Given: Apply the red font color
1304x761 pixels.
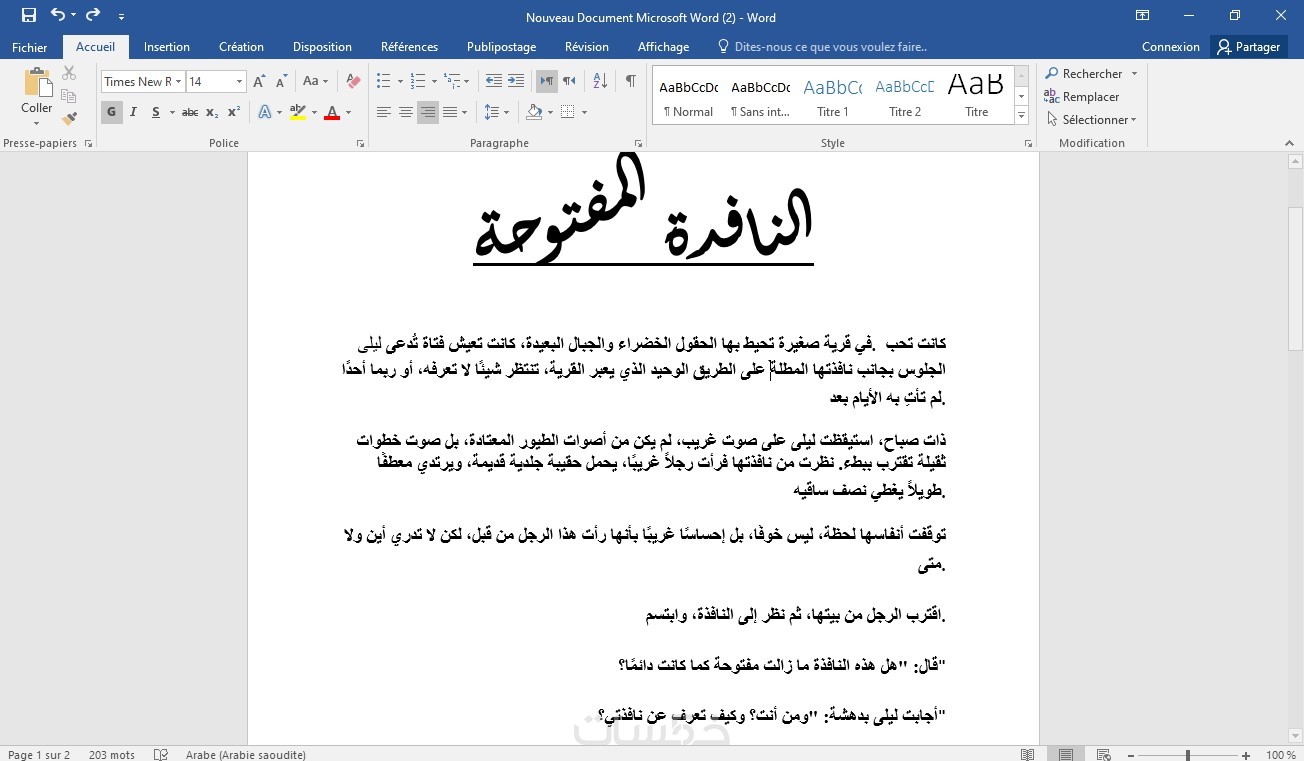Looking at the screenshot, I should tap(332, 112).
